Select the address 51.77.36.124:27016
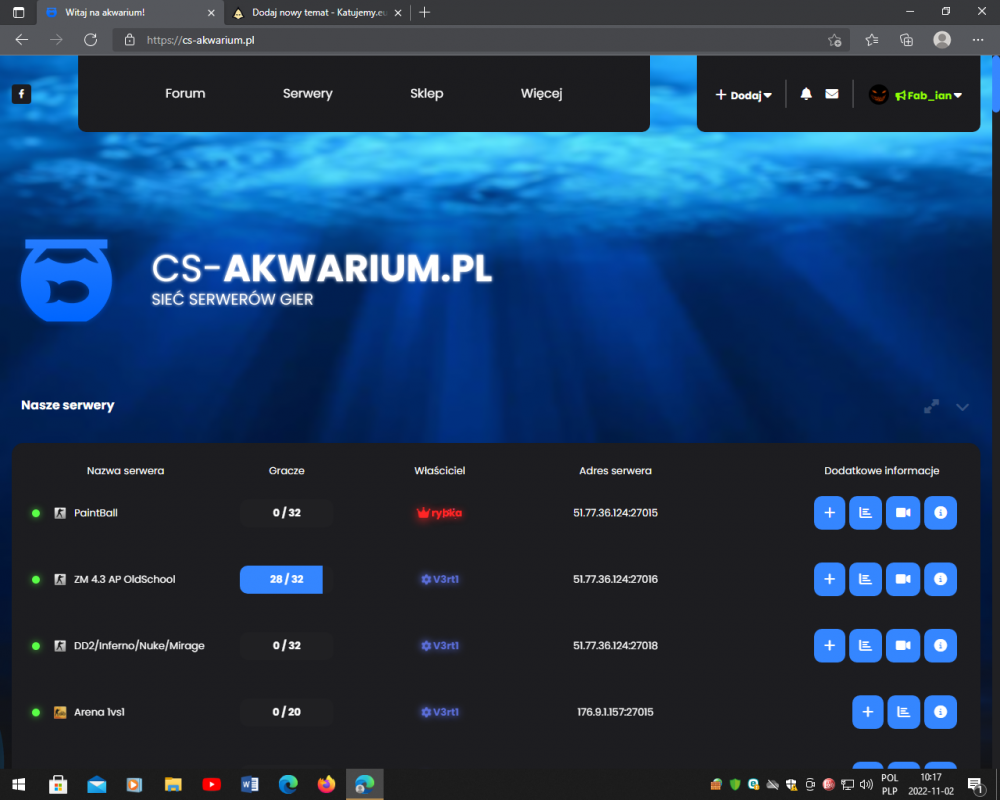 [x=615, y=579]
